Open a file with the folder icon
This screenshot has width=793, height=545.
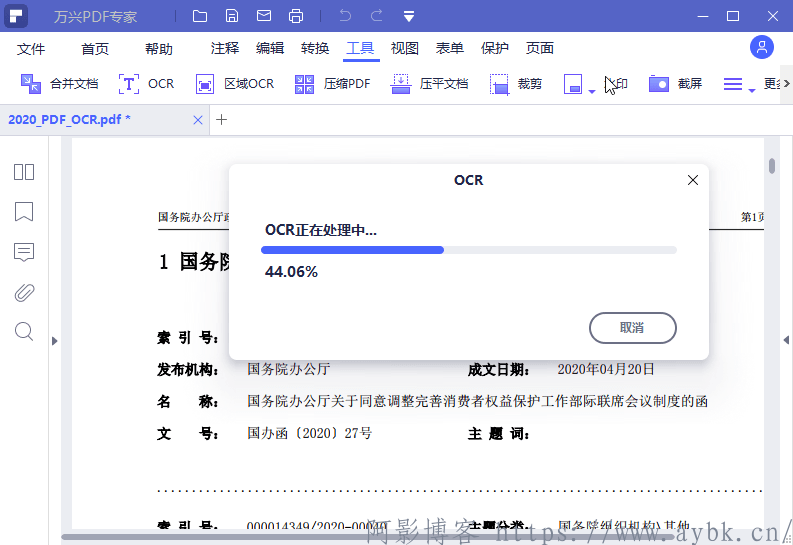click(x=200, y=16)
